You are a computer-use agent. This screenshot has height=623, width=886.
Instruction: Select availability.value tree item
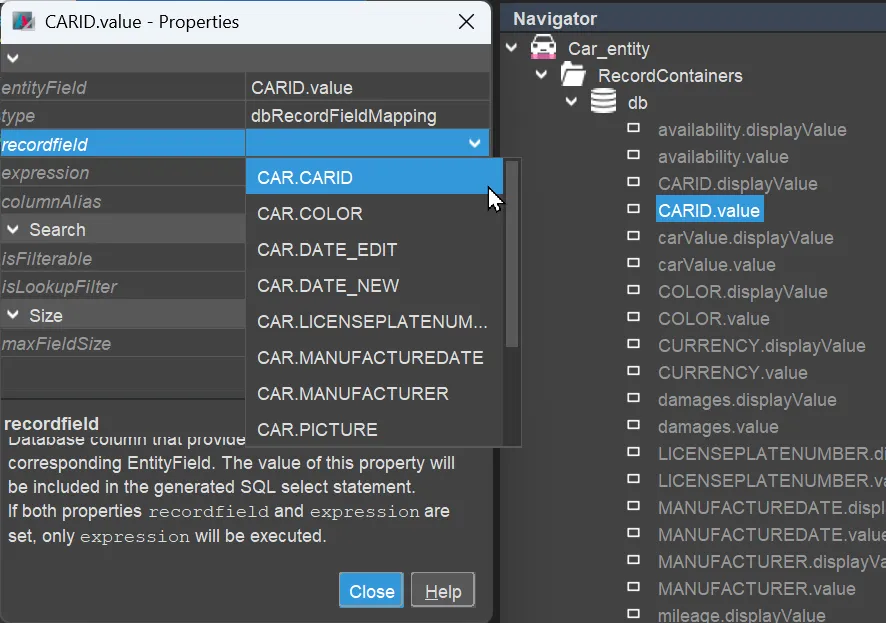click(723, 156)
